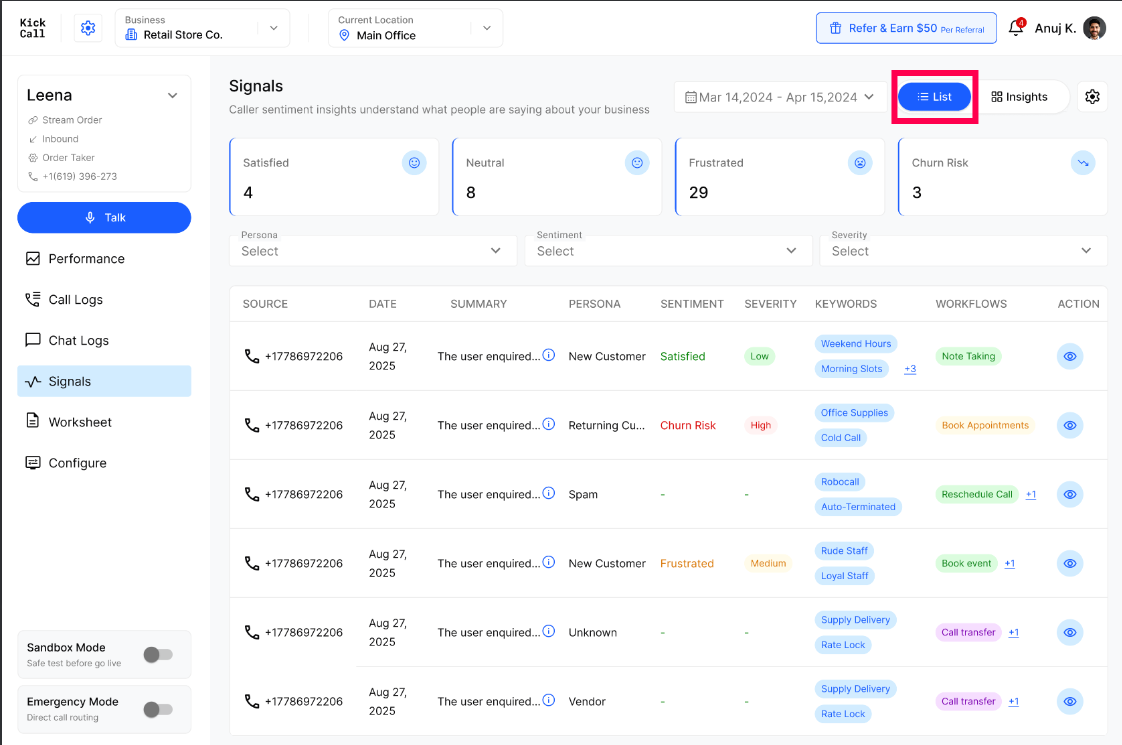View details for the Frustrated row
Viewport: 1122px width, 745px height.
(x=1070, y=563)
